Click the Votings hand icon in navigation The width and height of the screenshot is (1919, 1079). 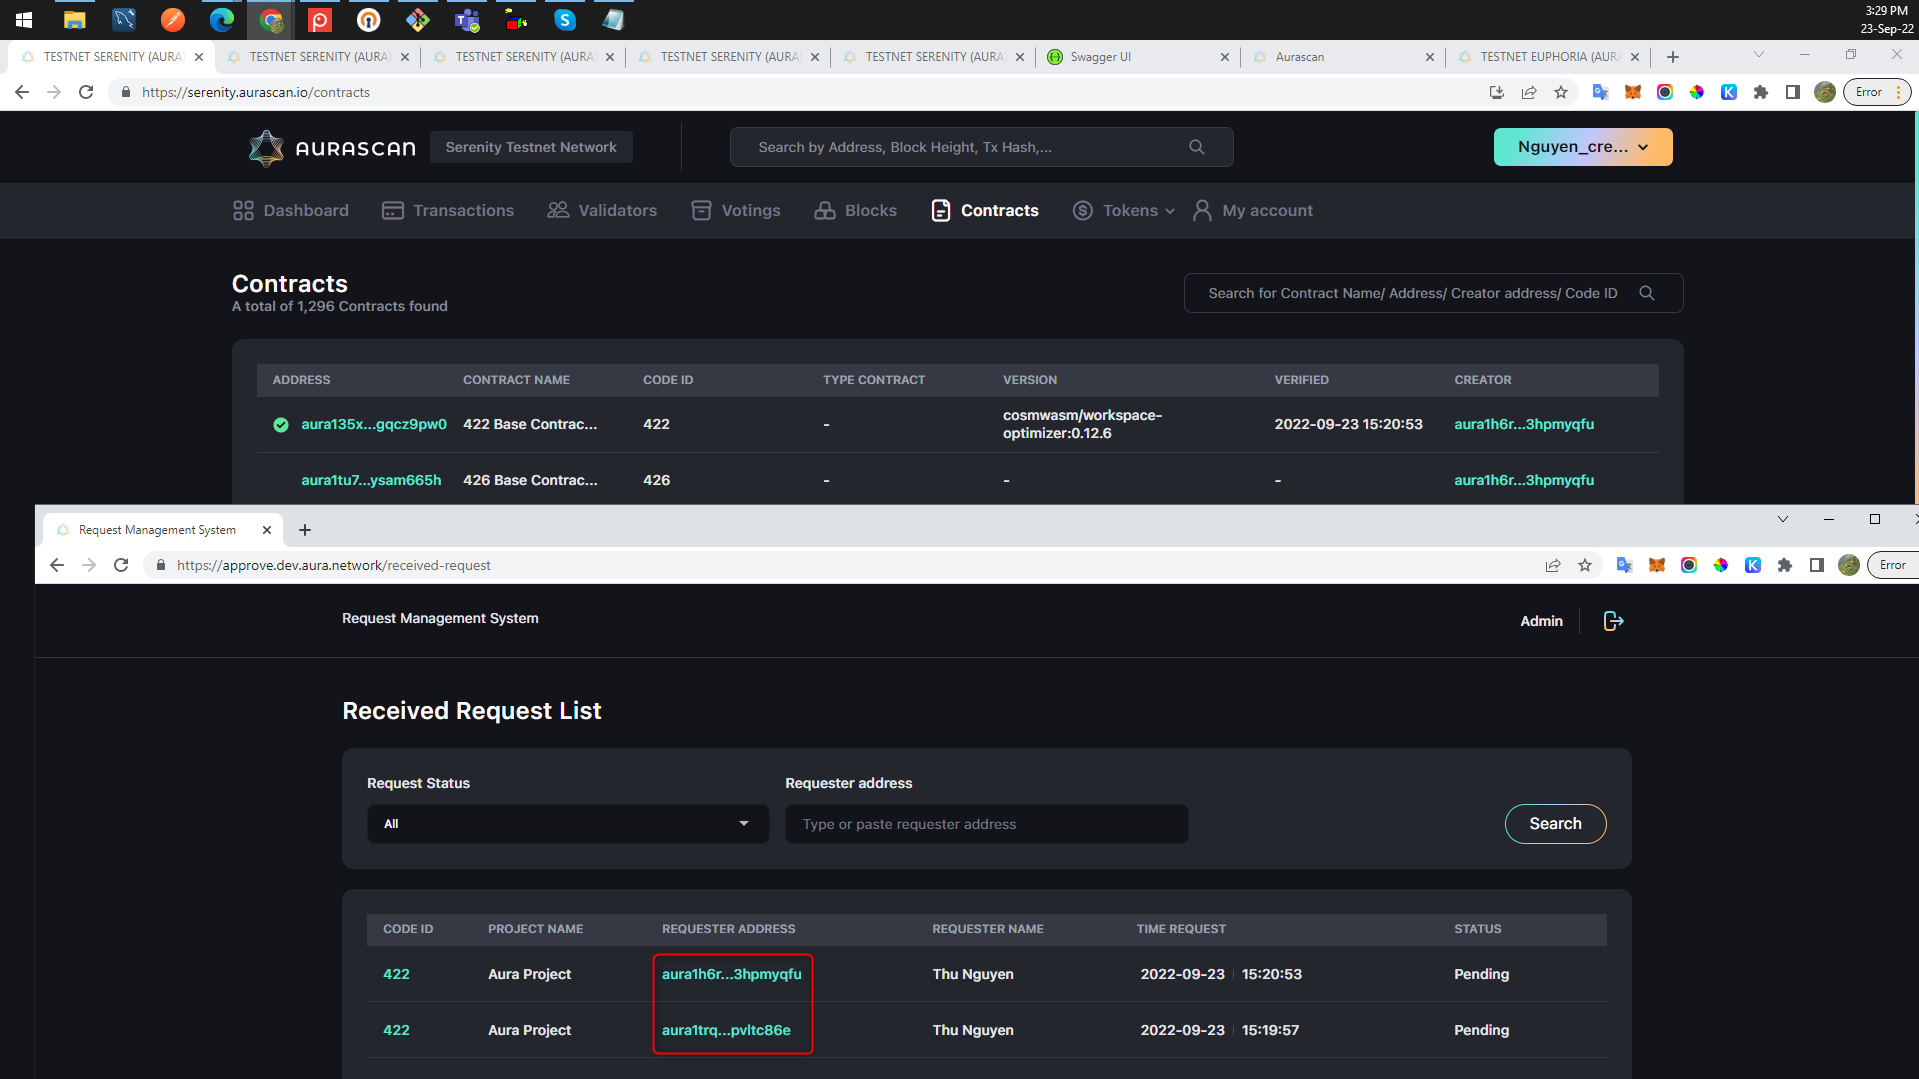[701, 210]
